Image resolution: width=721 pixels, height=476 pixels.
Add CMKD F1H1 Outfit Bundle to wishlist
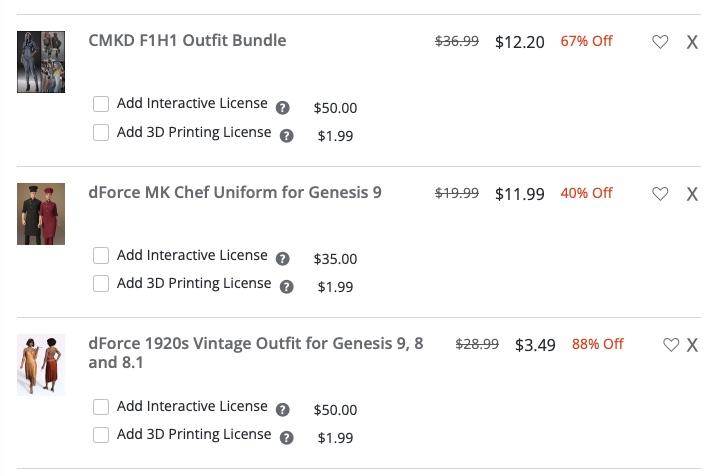coord(660,42)
